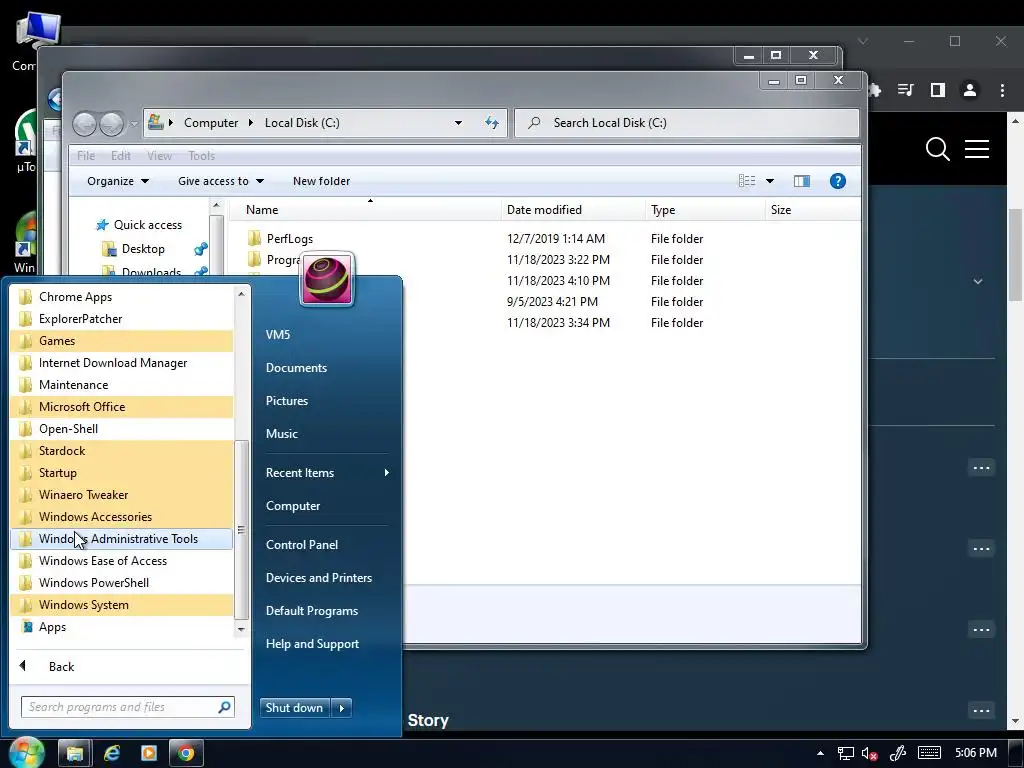Click the search magnifier in start menu

pos(224,707)
